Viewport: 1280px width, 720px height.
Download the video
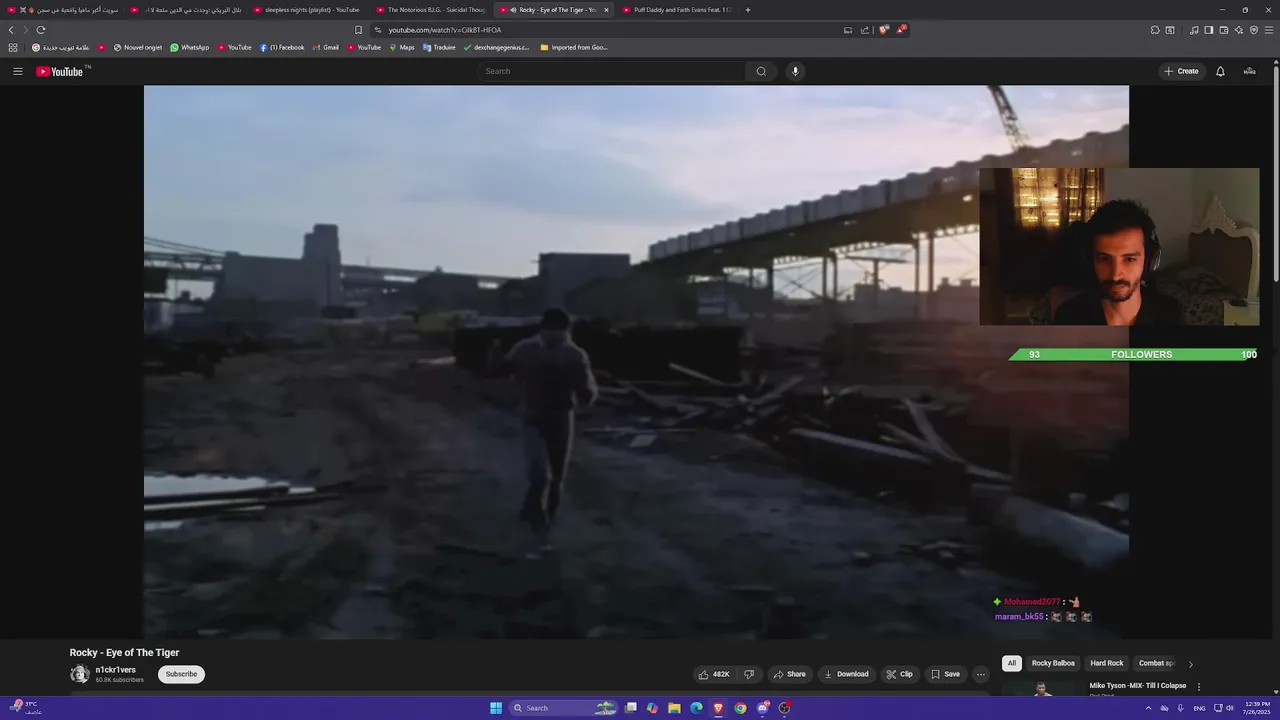tap(846, 674)
